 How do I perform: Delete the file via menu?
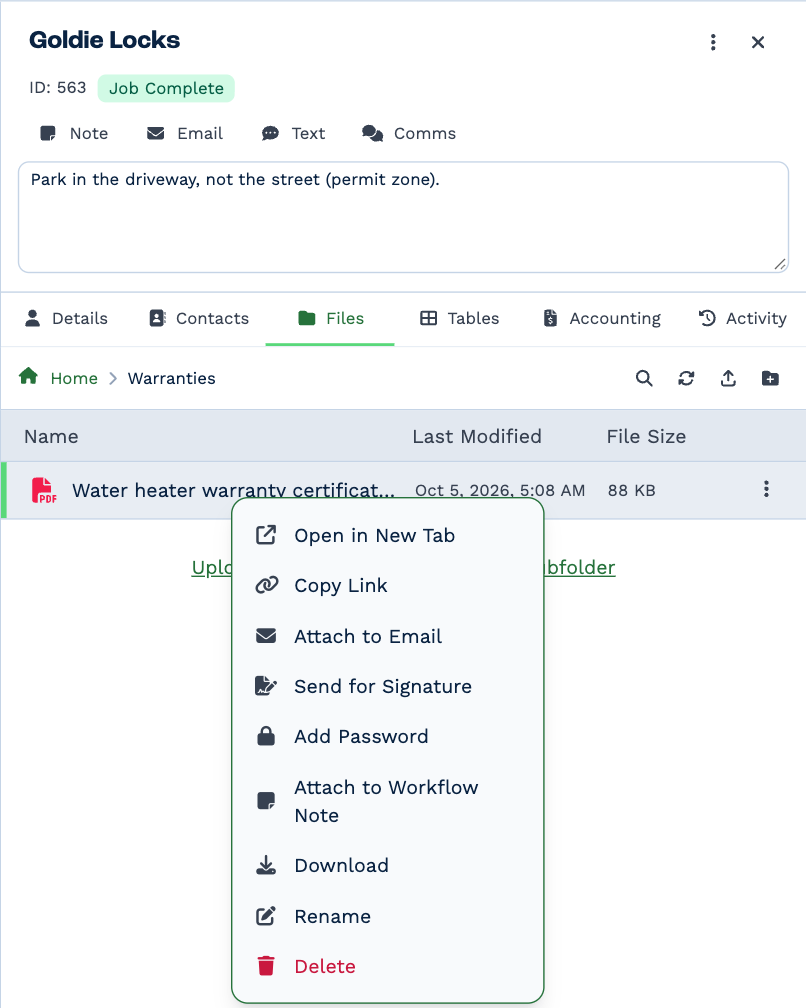388,966
